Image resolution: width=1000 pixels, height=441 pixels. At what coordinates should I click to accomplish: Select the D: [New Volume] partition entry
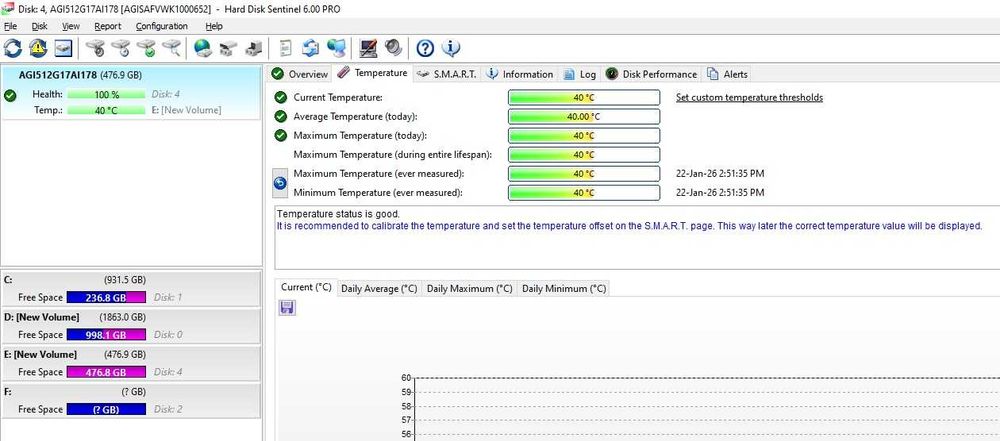(131, 325)
